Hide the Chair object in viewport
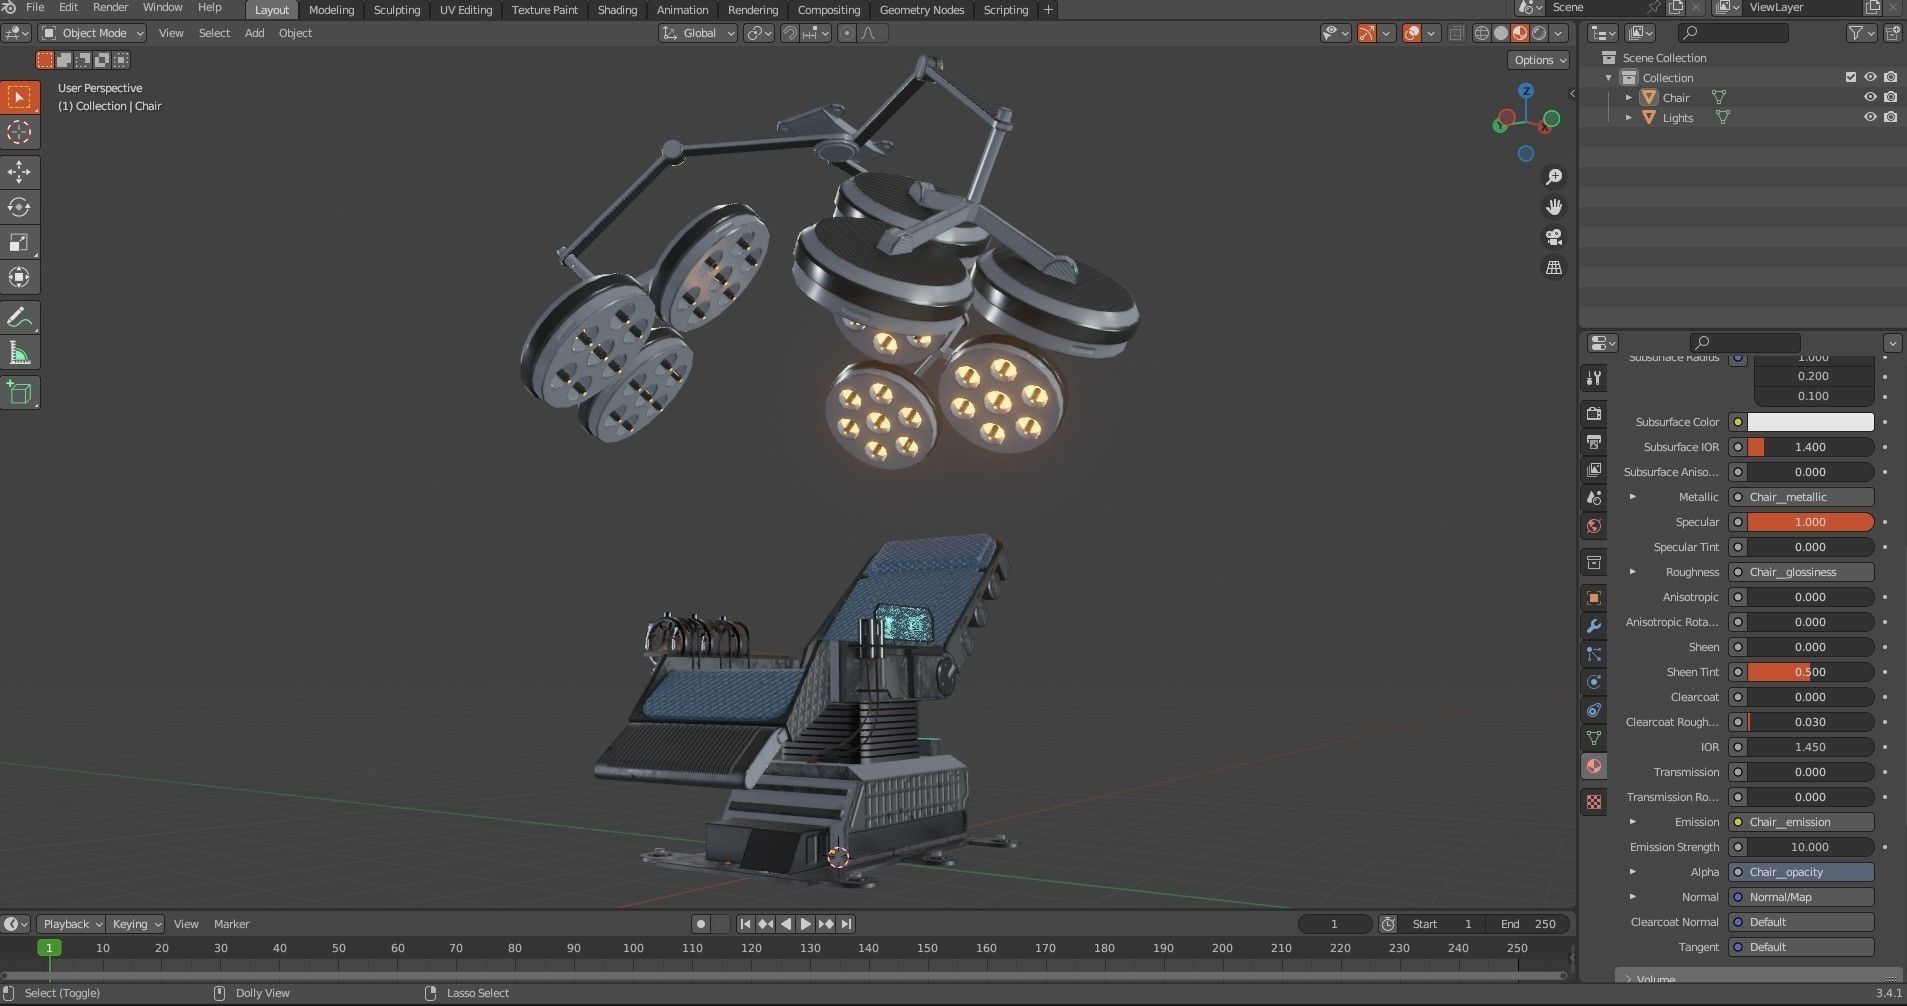Screen dimensions: 1907x1006 [x=1870, y=98]
